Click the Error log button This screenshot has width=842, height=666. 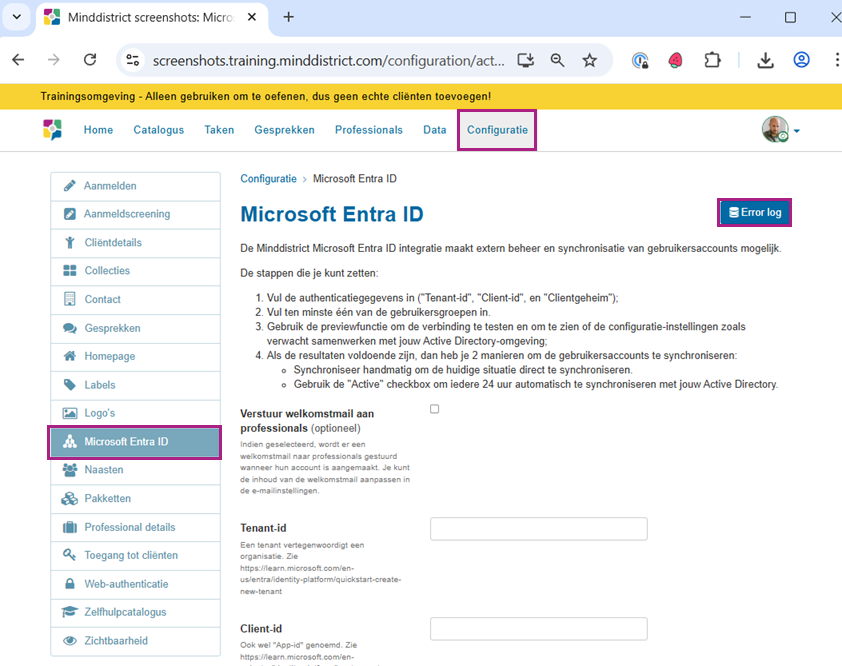(x=754, y=213)
